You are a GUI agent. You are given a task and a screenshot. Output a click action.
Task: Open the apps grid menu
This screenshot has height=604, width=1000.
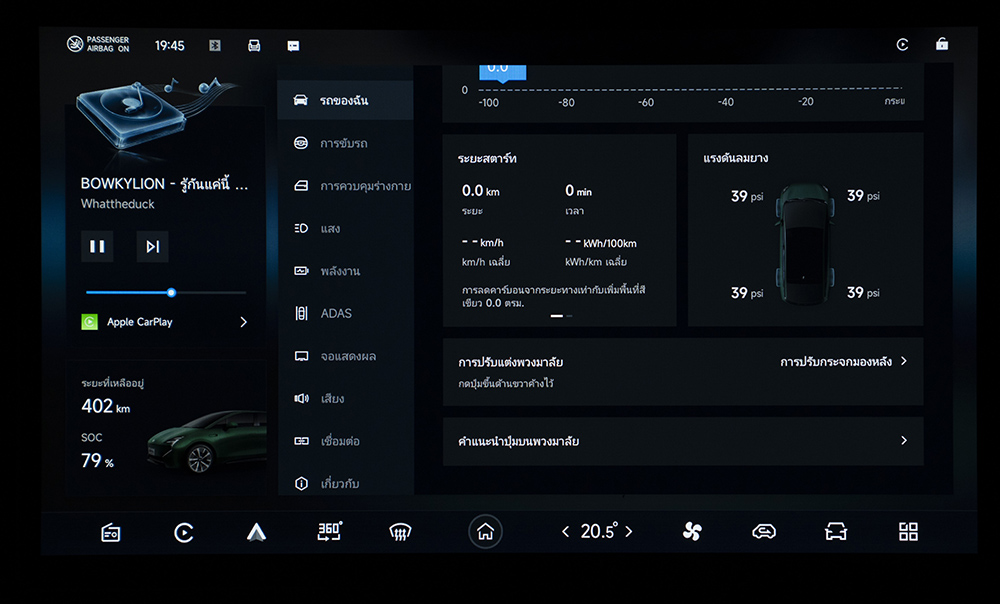tap(908, 532)
